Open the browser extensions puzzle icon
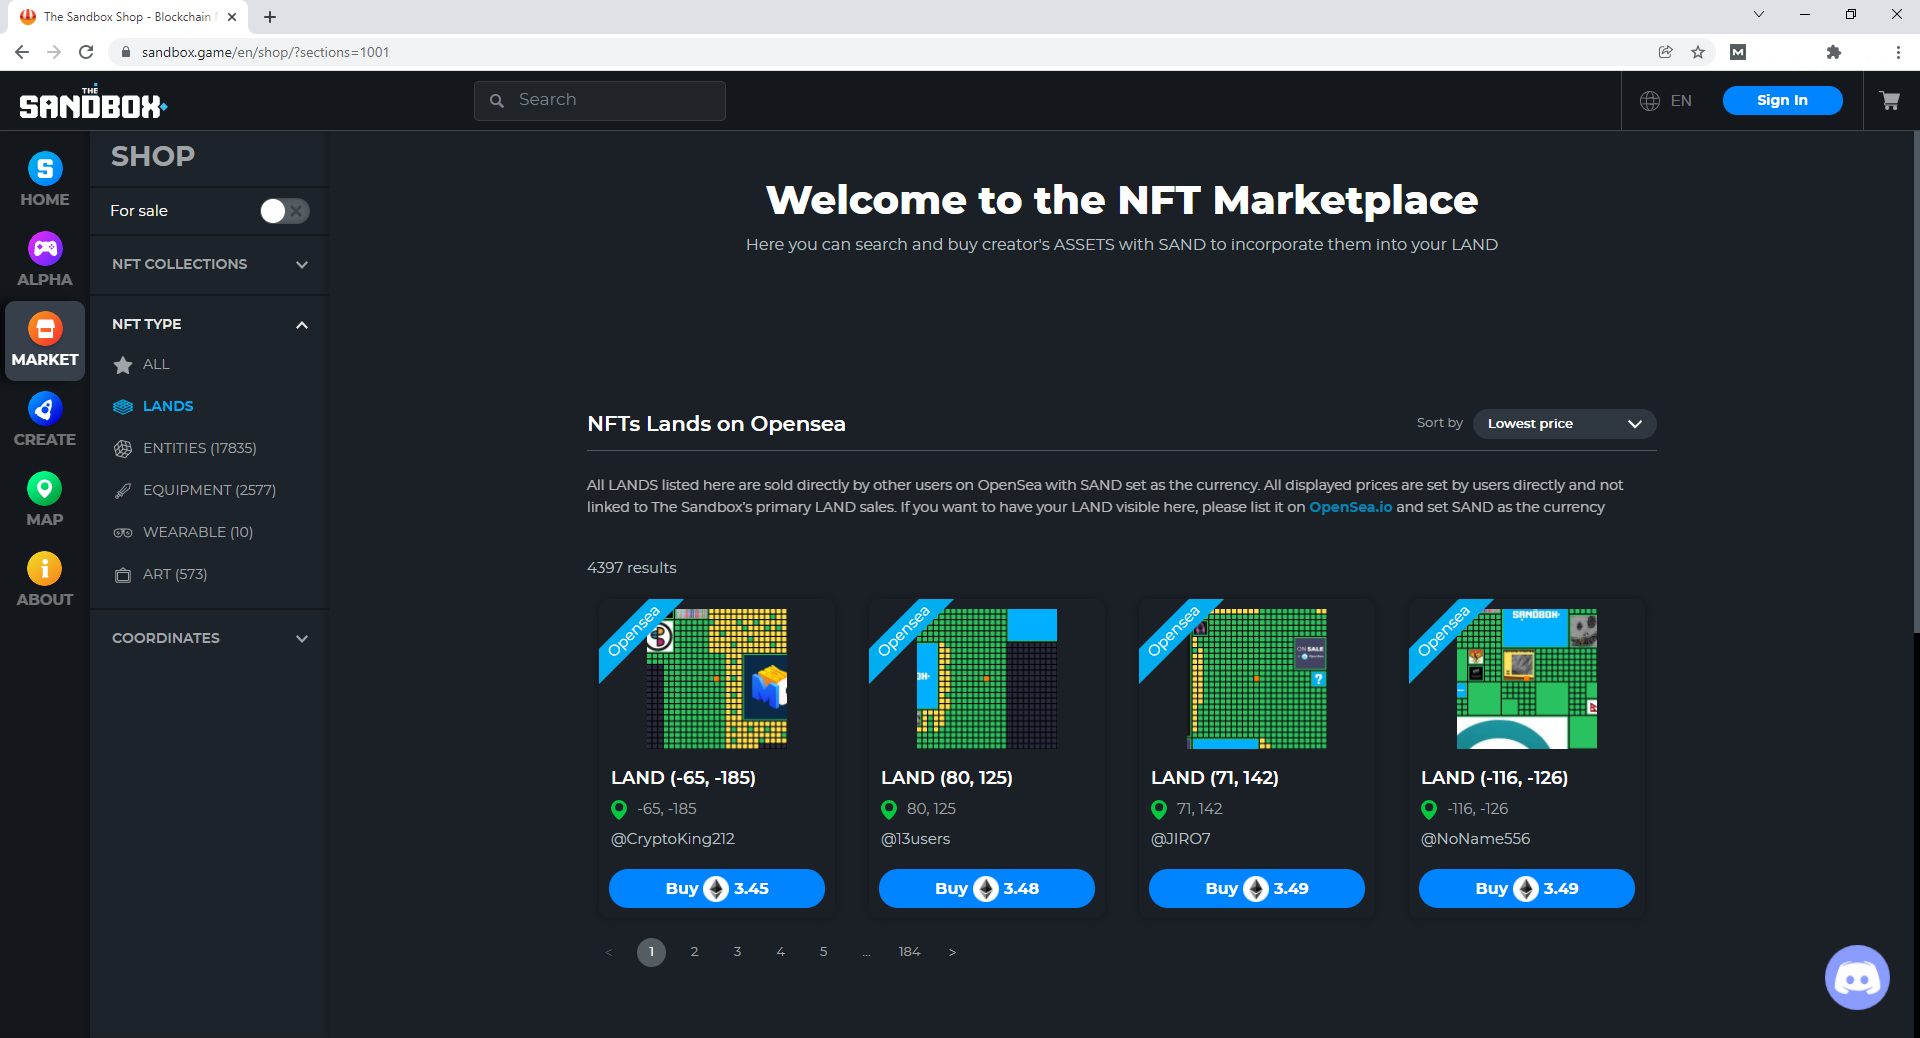Screen dimensions: 1920x1038 tap(1834, 52)
